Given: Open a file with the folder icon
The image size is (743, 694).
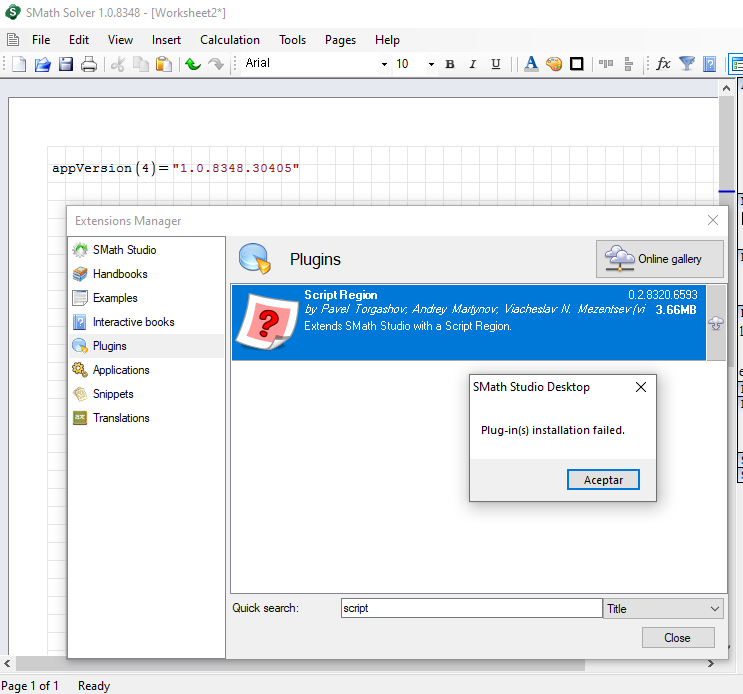Looking at the screenshot, I should click(42, 64).
